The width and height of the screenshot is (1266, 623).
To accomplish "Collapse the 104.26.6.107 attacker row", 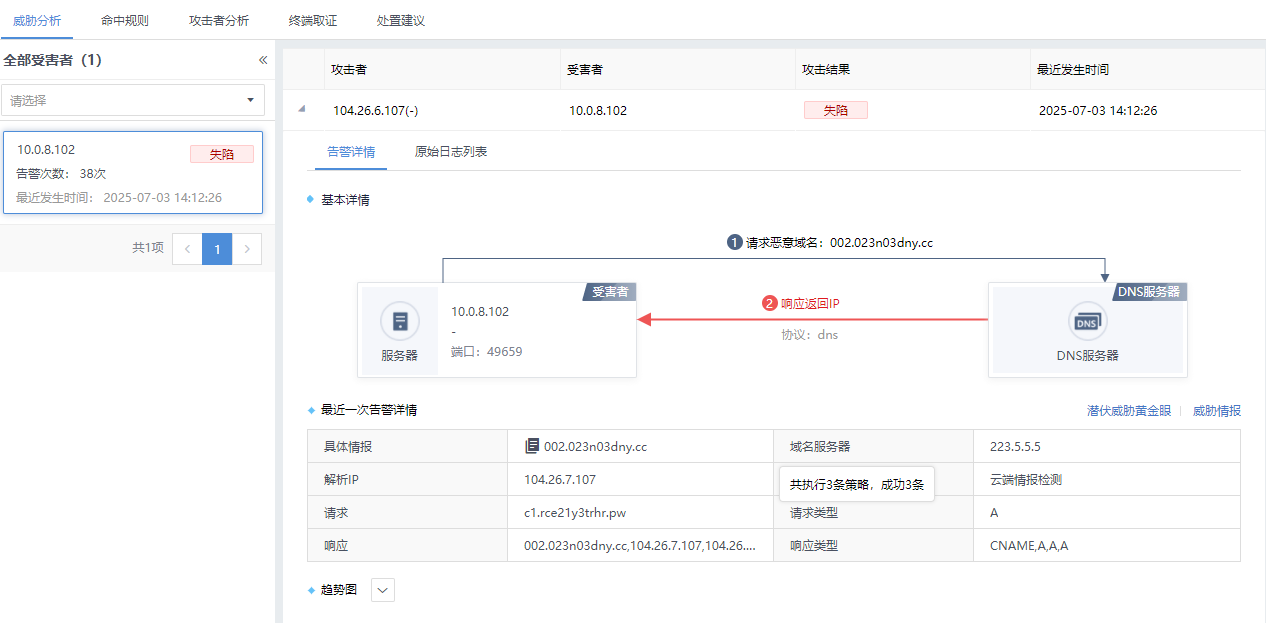I will click(302, 110).
